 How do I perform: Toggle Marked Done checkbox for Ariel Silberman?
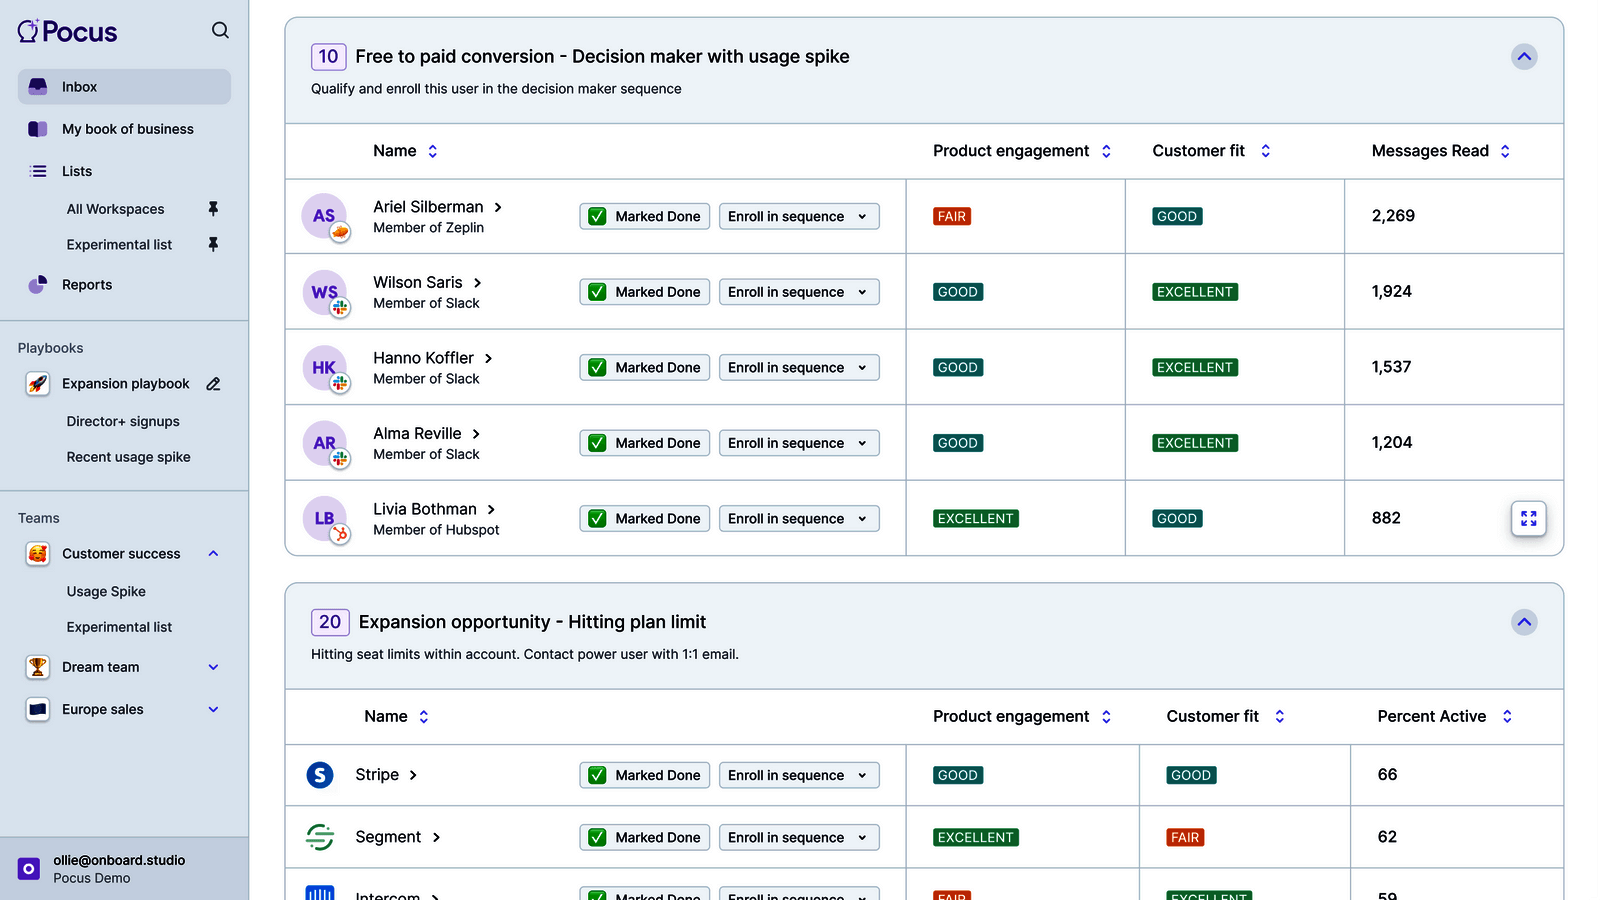click(x=598, y=217)
